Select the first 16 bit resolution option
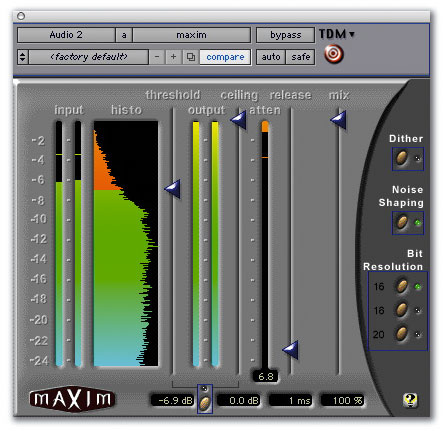 pyautogui.click(x=401, y=286)
